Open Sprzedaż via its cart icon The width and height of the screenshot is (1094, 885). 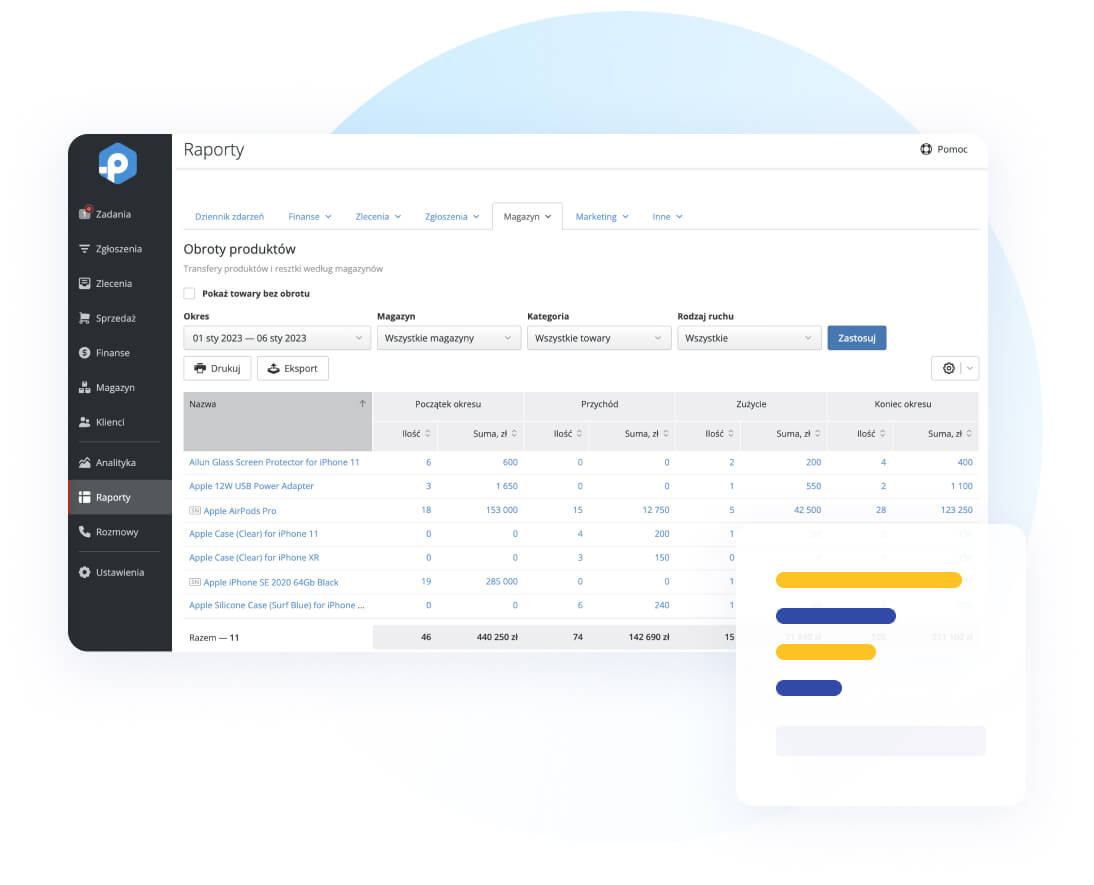(x=85, y=318)
